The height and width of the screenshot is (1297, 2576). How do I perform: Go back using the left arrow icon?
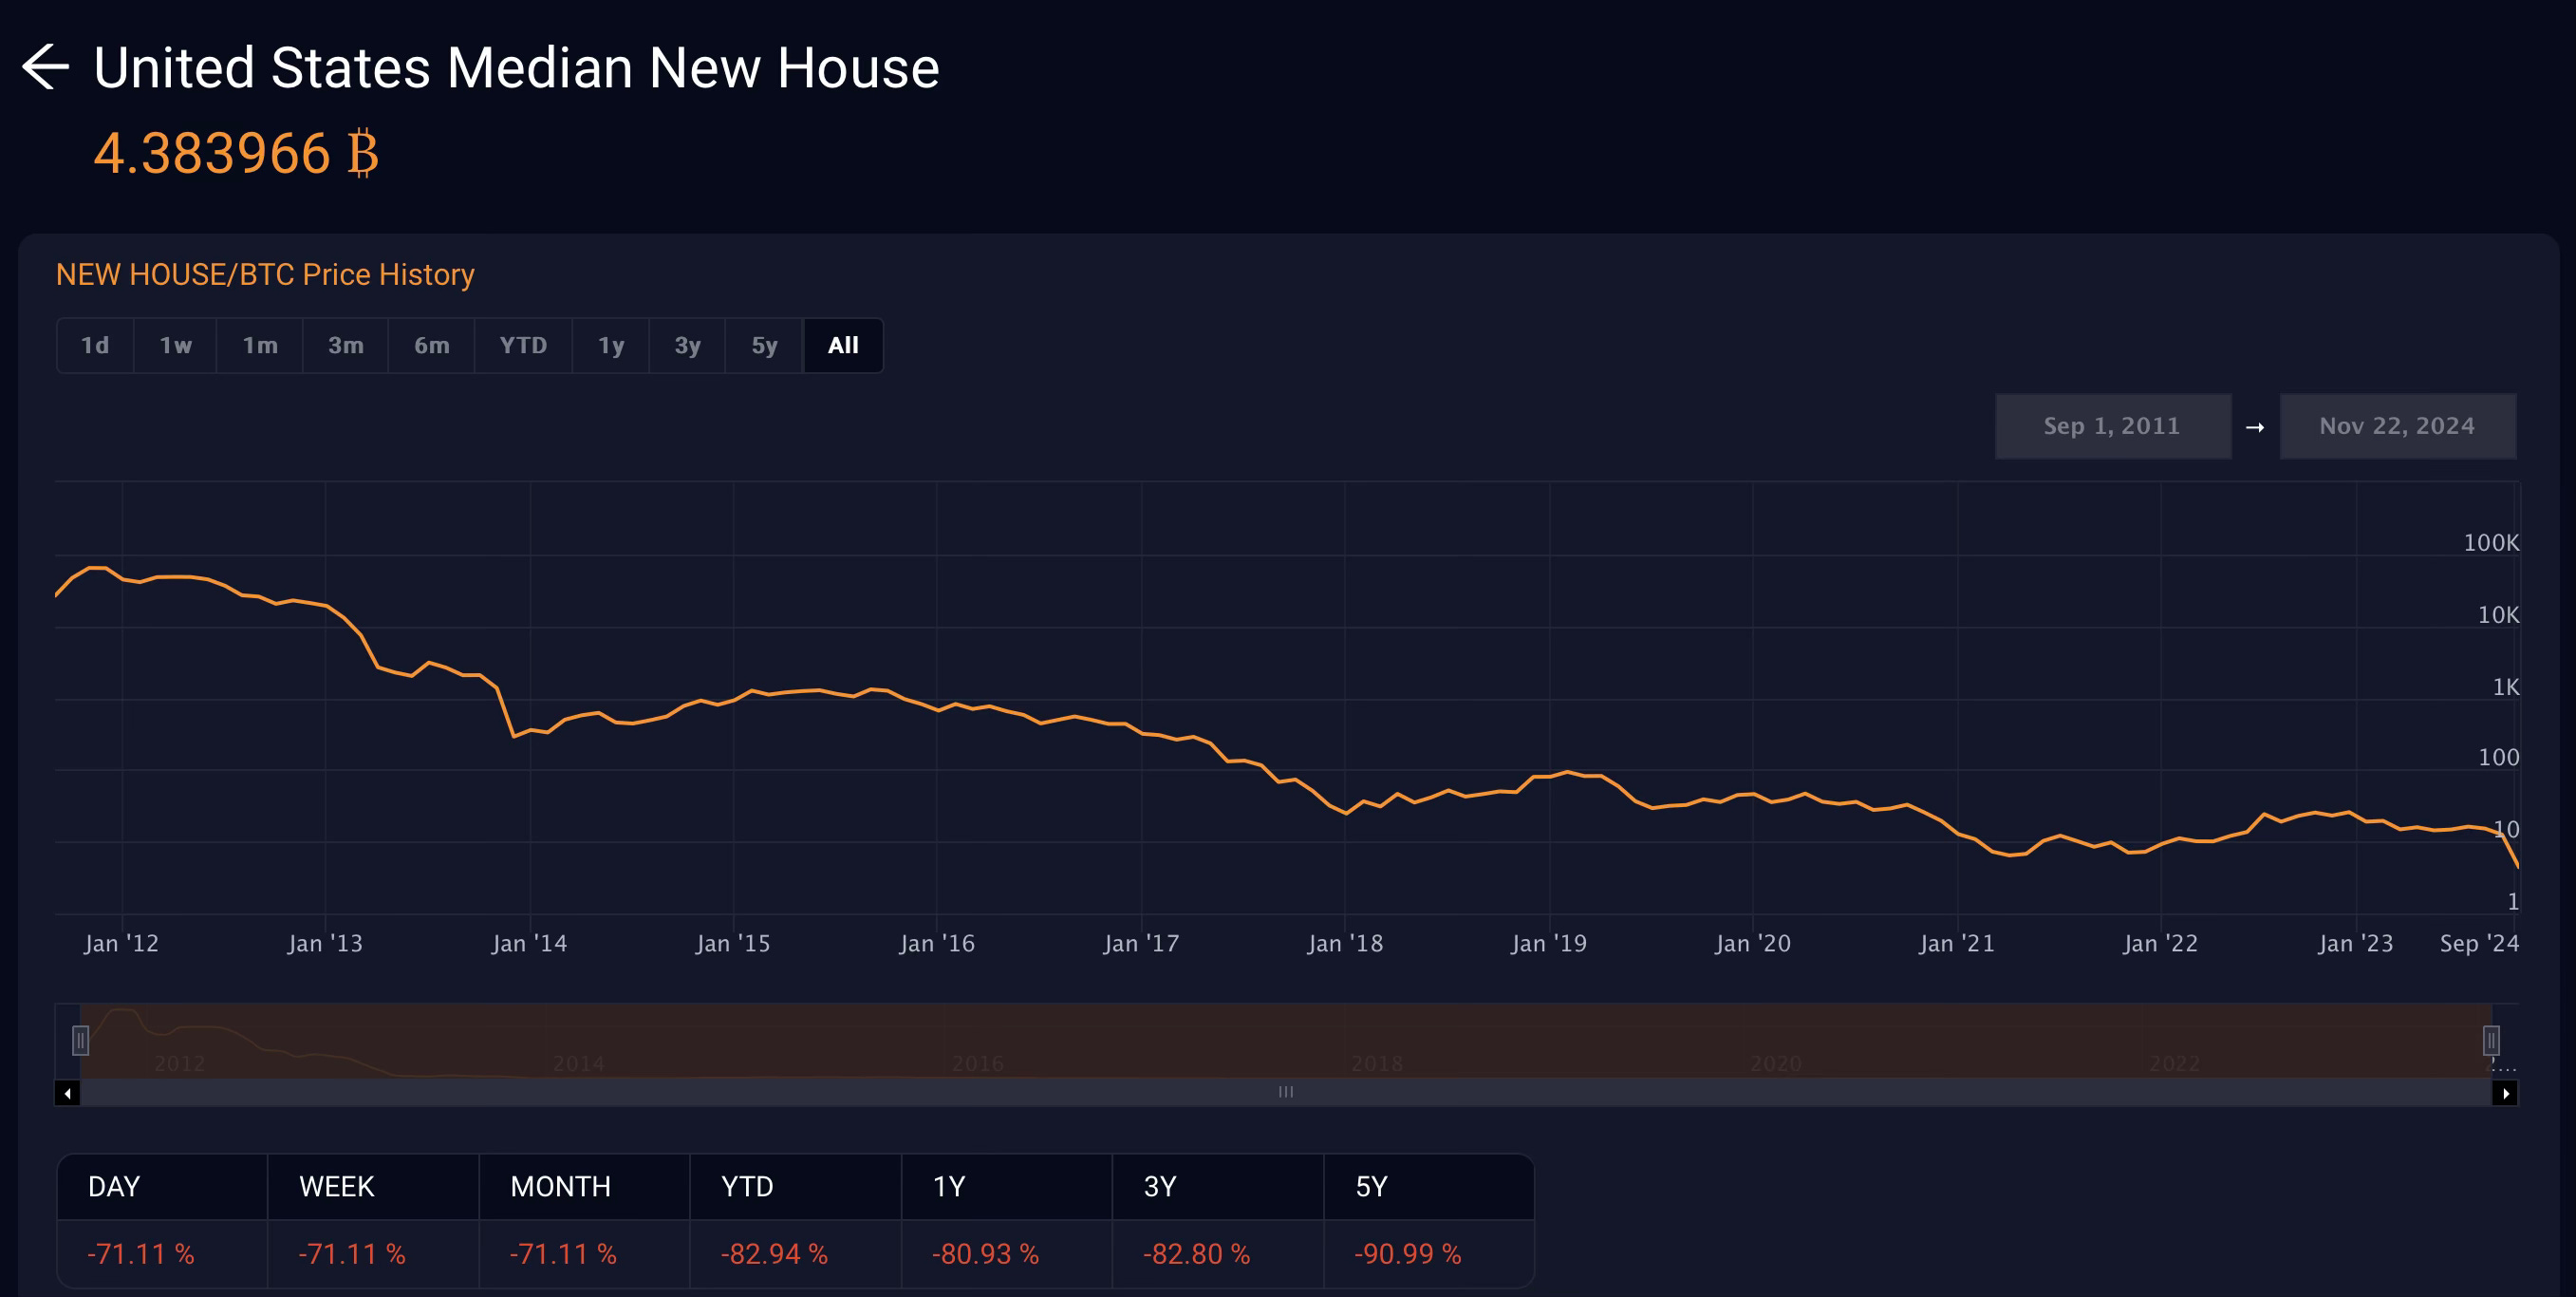pyautogui.click(x=45, y=68)
